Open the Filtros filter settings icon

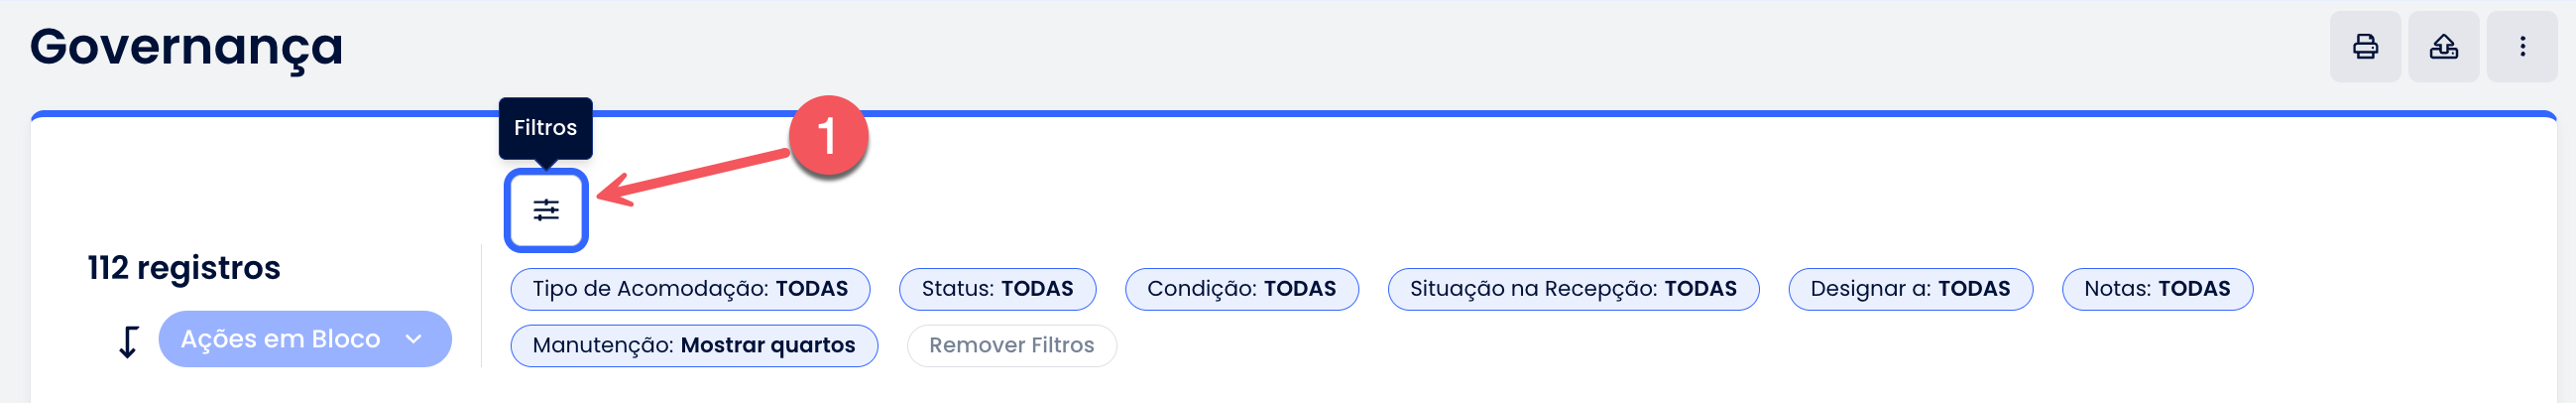[546, 210]
